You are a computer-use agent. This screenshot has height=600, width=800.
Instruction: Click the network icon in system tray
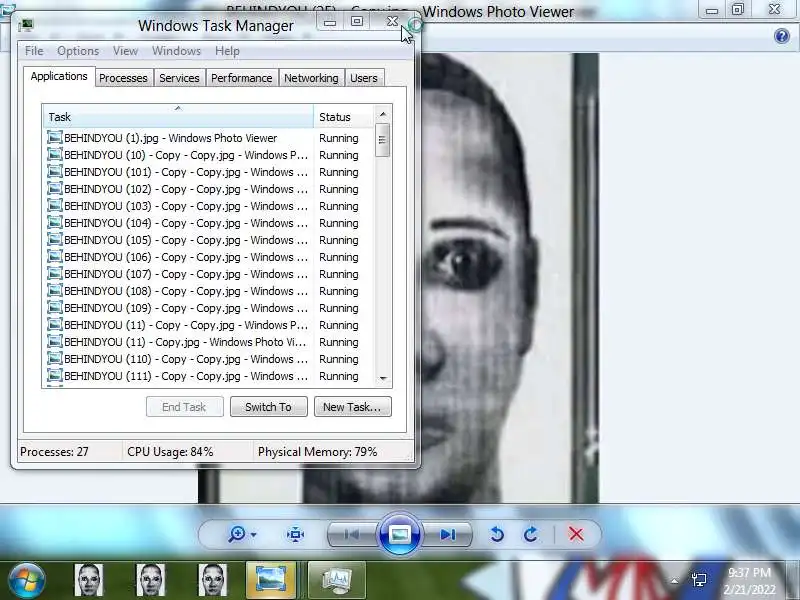(x=699, y=580)
